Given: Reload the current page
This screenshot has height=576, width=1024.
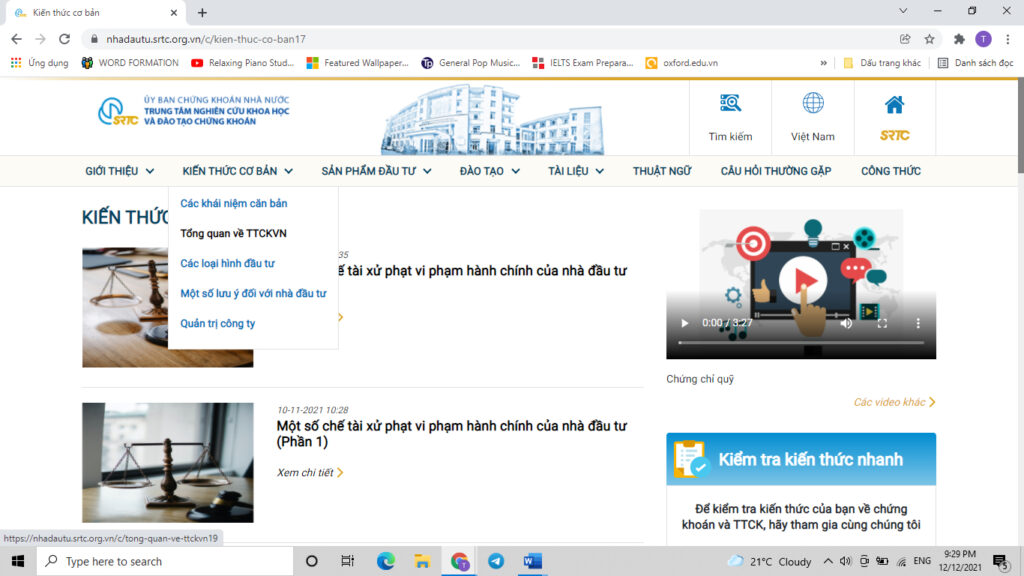Looking at the screenshot, I should 64,39.
